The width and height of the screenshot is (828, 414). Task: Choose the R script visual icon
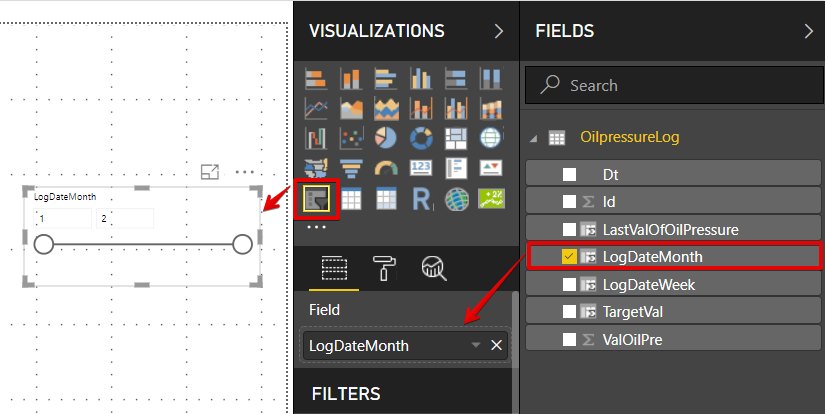421,199
